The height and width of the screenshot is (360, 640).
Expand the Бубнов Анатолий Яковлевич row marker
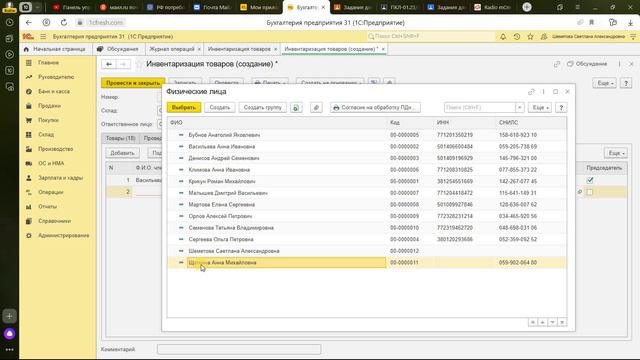[181, 135]
